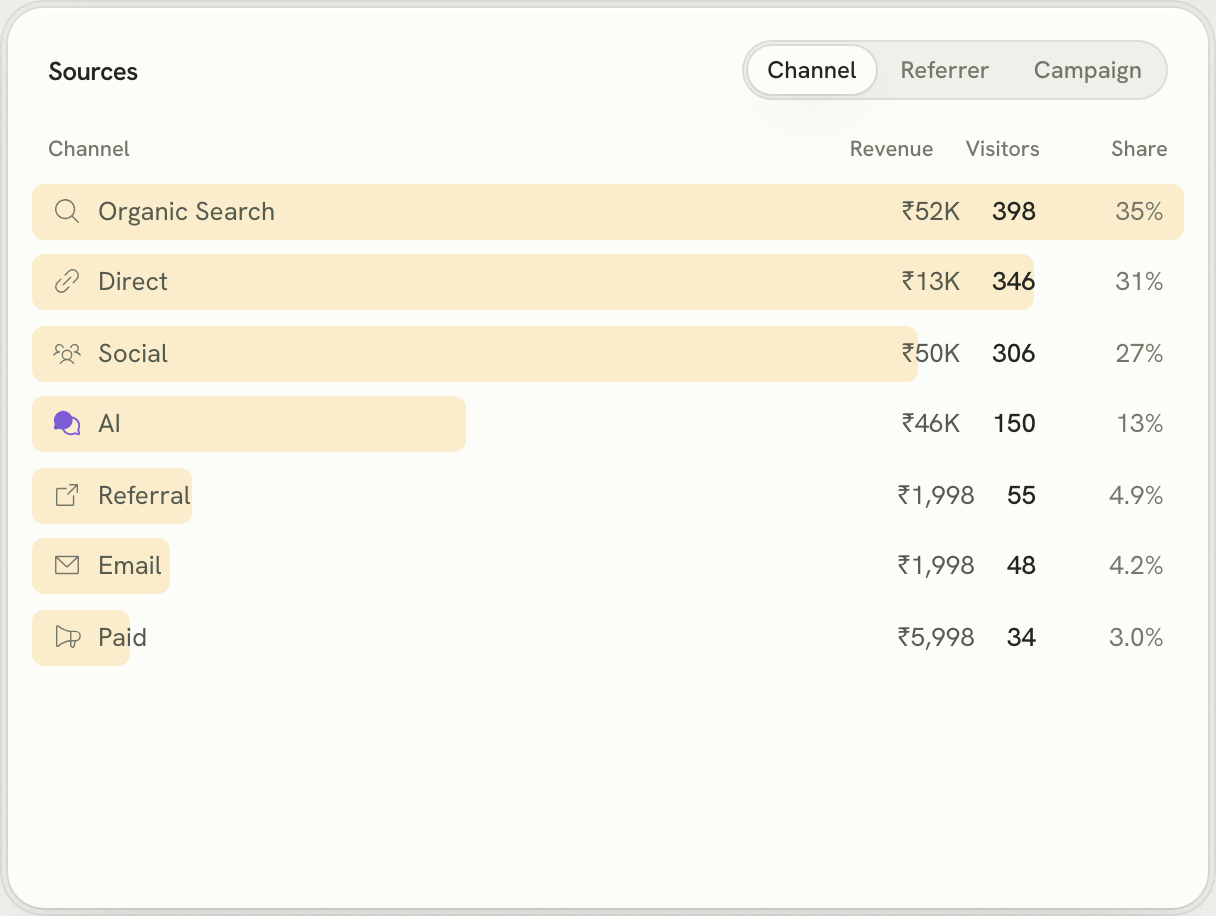Screen dimensions: 1216x916
Task: Click the 150 visitors value
Action: (x=1014, y=424)
